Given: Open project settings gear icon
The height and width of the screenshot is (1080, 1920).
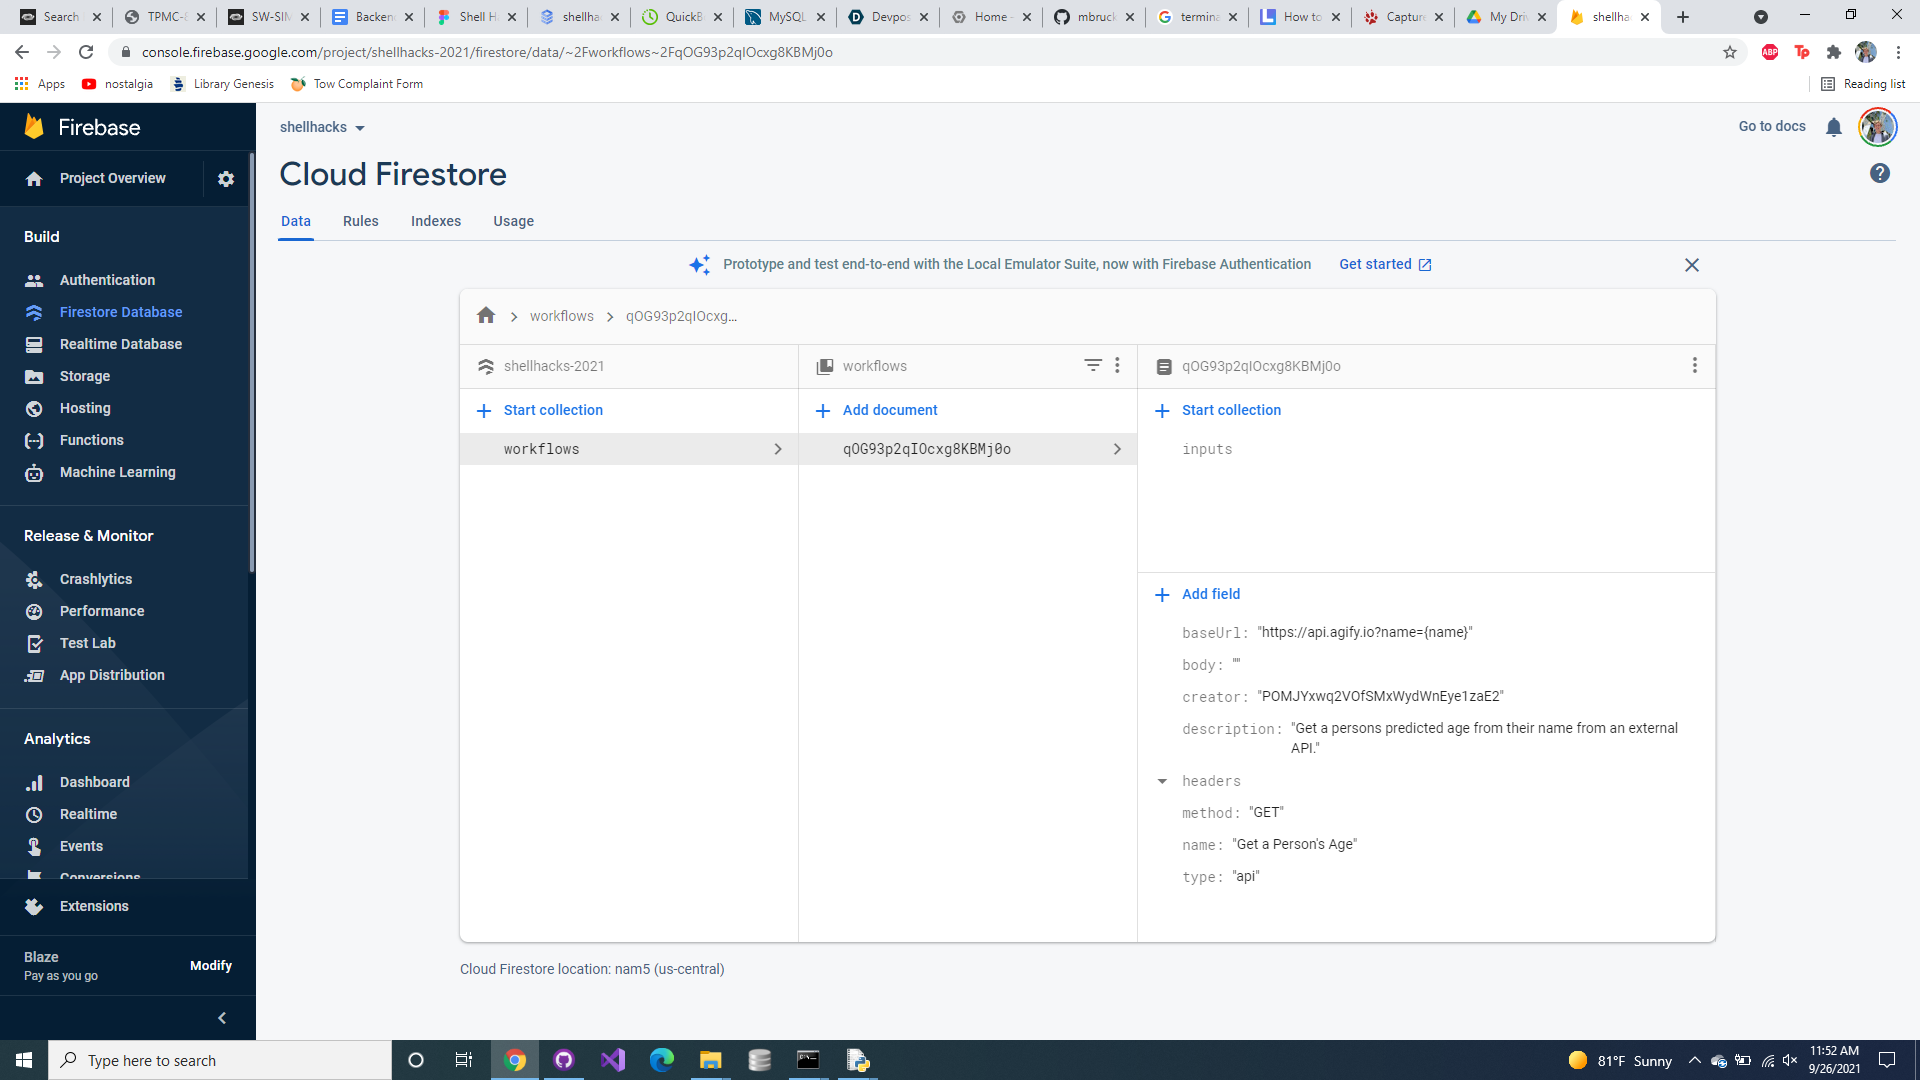Looking at the screenshot, I should pyautogui.click(x=226, y=179).
